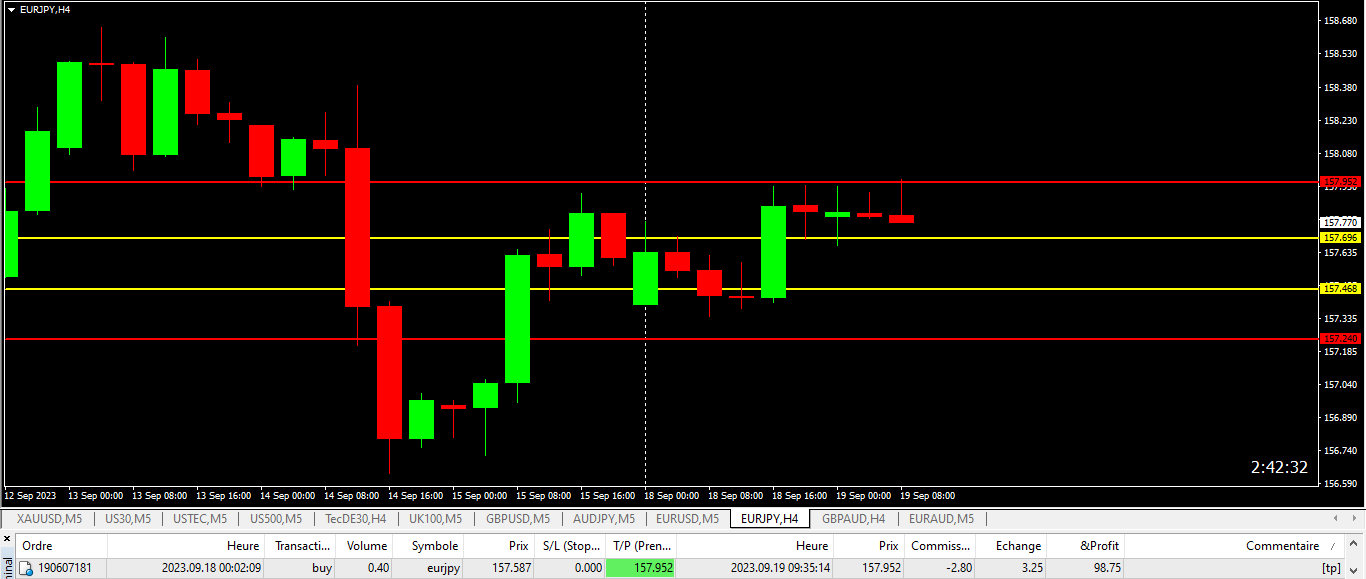
Task: Sort by the Commentaire column header
Action: (x=1235, y=546)
